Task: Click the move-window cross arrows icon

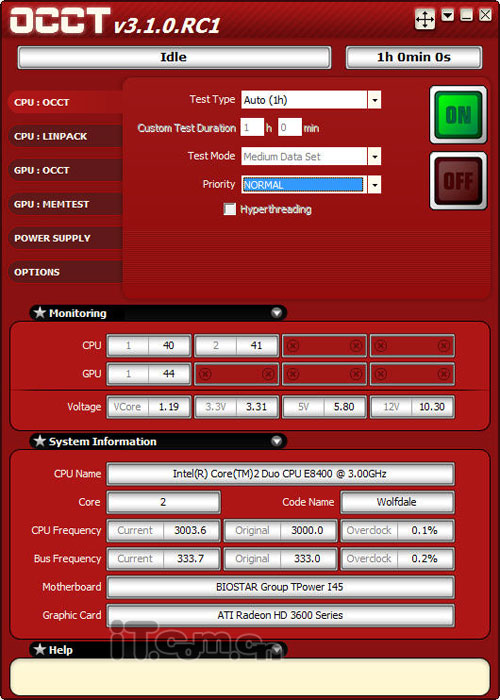Action: (x=425, y=19)
